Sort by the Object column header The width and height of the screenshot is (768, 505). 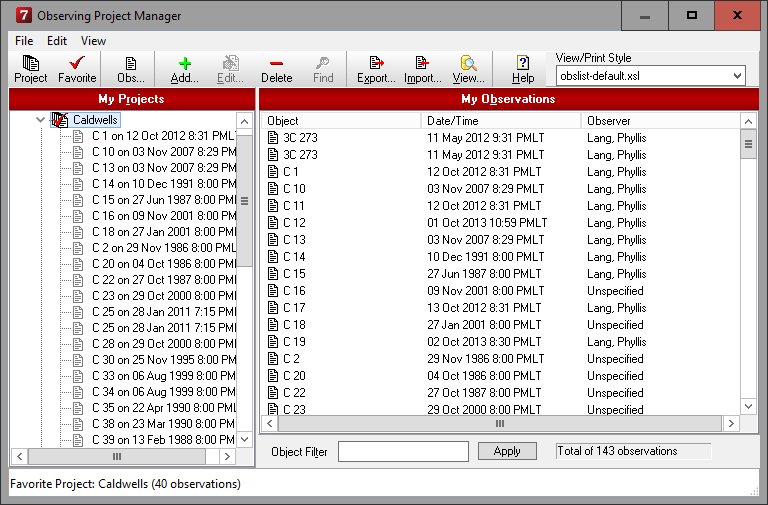click(341, 120)
